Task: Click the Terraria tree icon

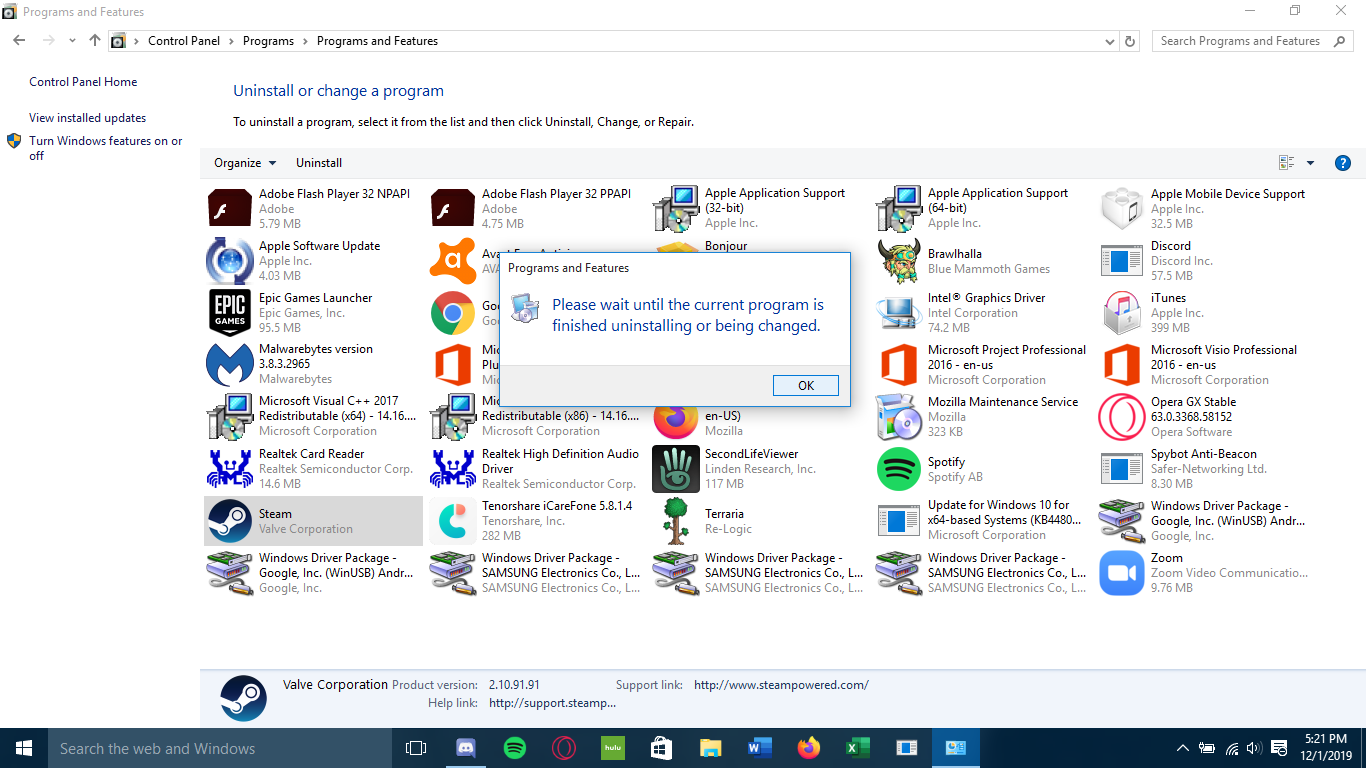Action: (676, 521)
